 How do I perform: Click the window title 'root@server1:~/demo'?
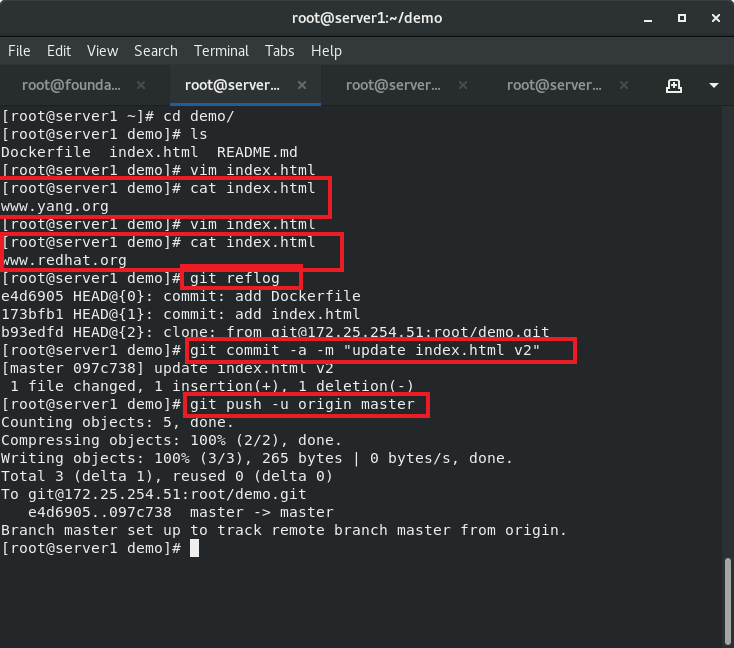367,18
